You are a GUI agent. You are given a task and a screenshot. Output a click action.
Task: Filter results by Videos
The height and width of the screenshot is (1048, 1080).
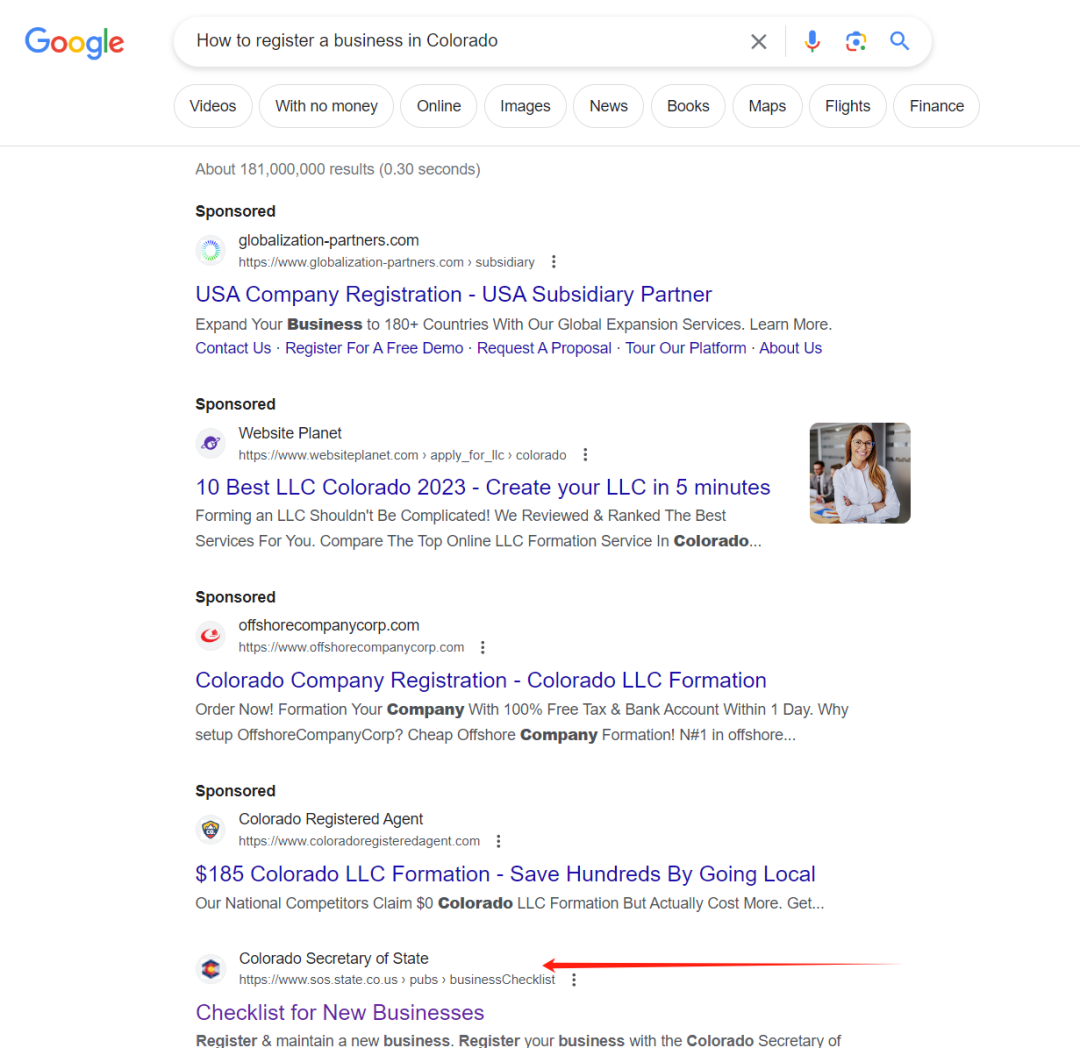(x=213, y=106)
